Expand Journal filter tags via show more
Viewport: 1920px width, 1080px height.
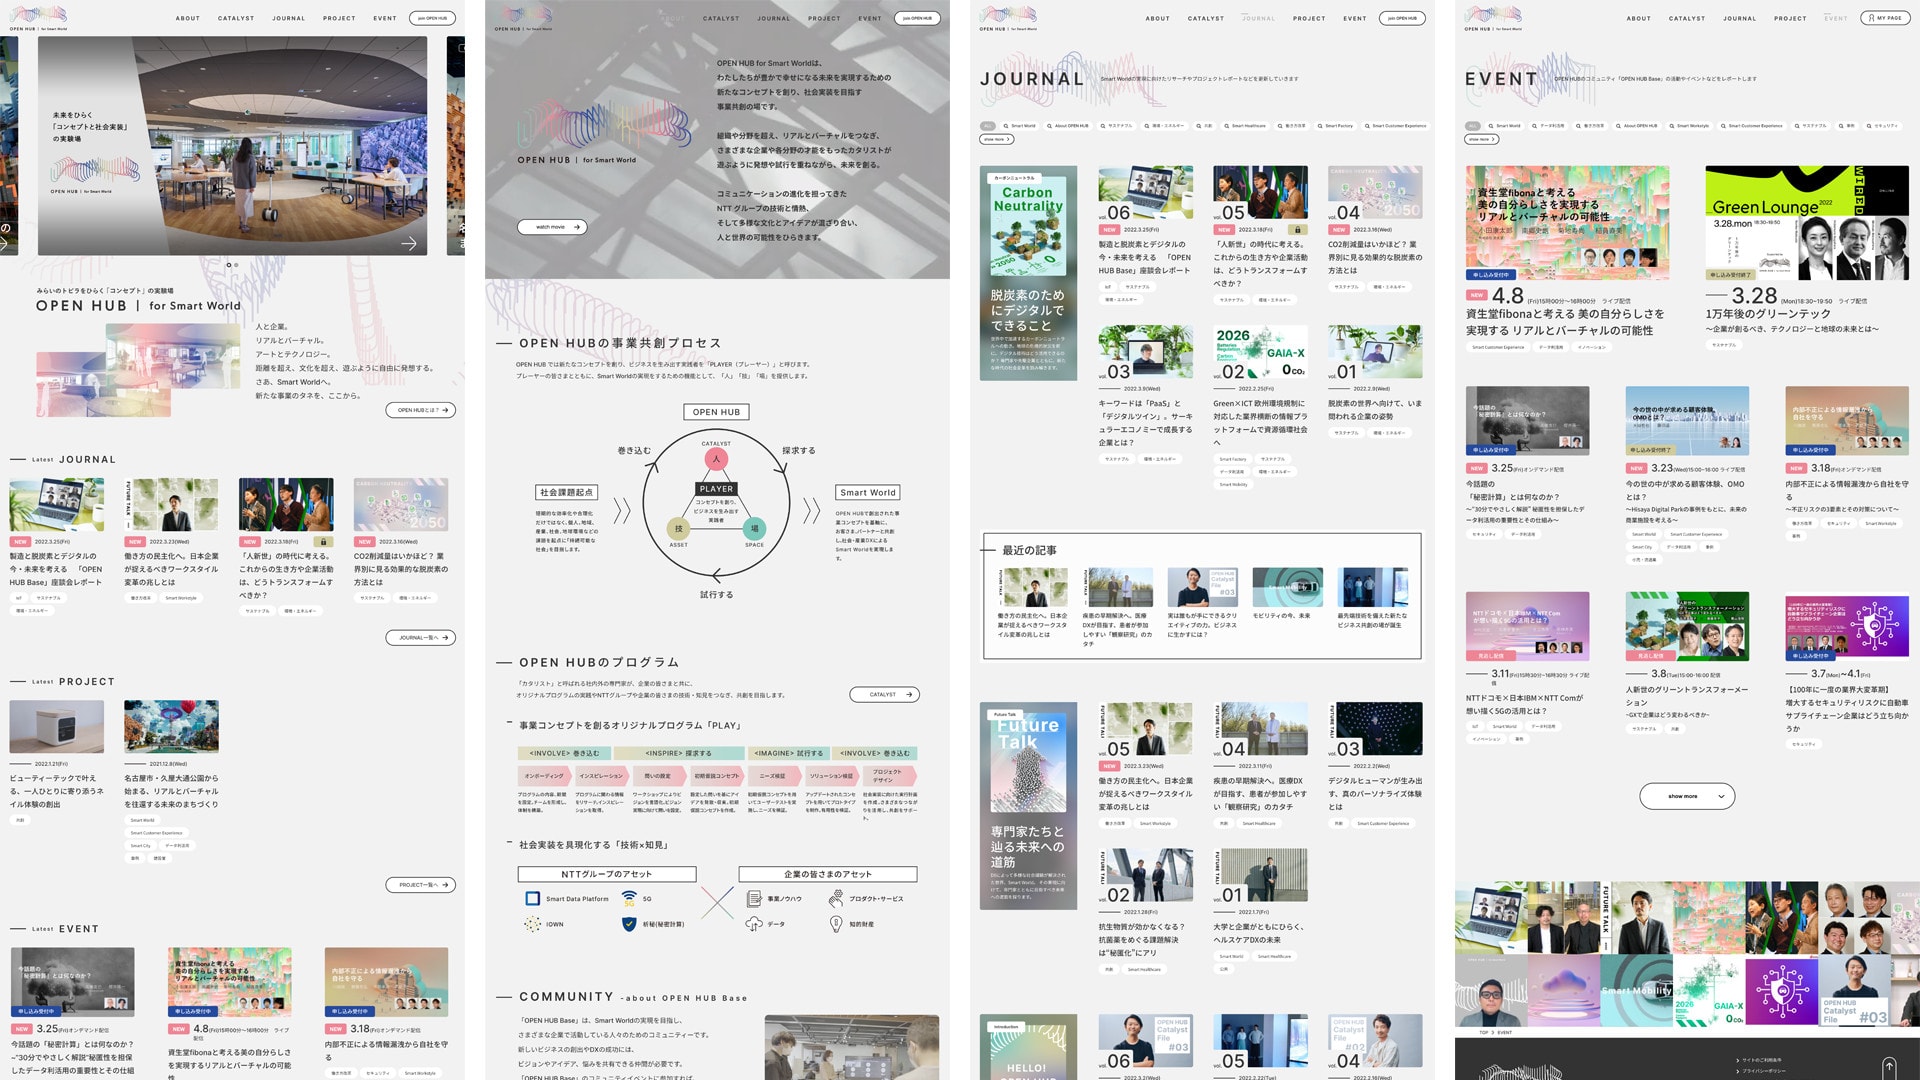[x=996, y=139]
